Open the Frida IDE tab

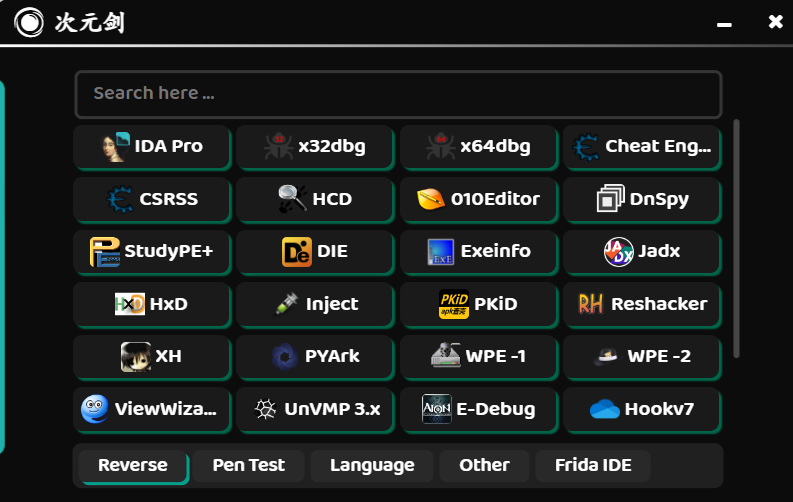click(593, 466)
